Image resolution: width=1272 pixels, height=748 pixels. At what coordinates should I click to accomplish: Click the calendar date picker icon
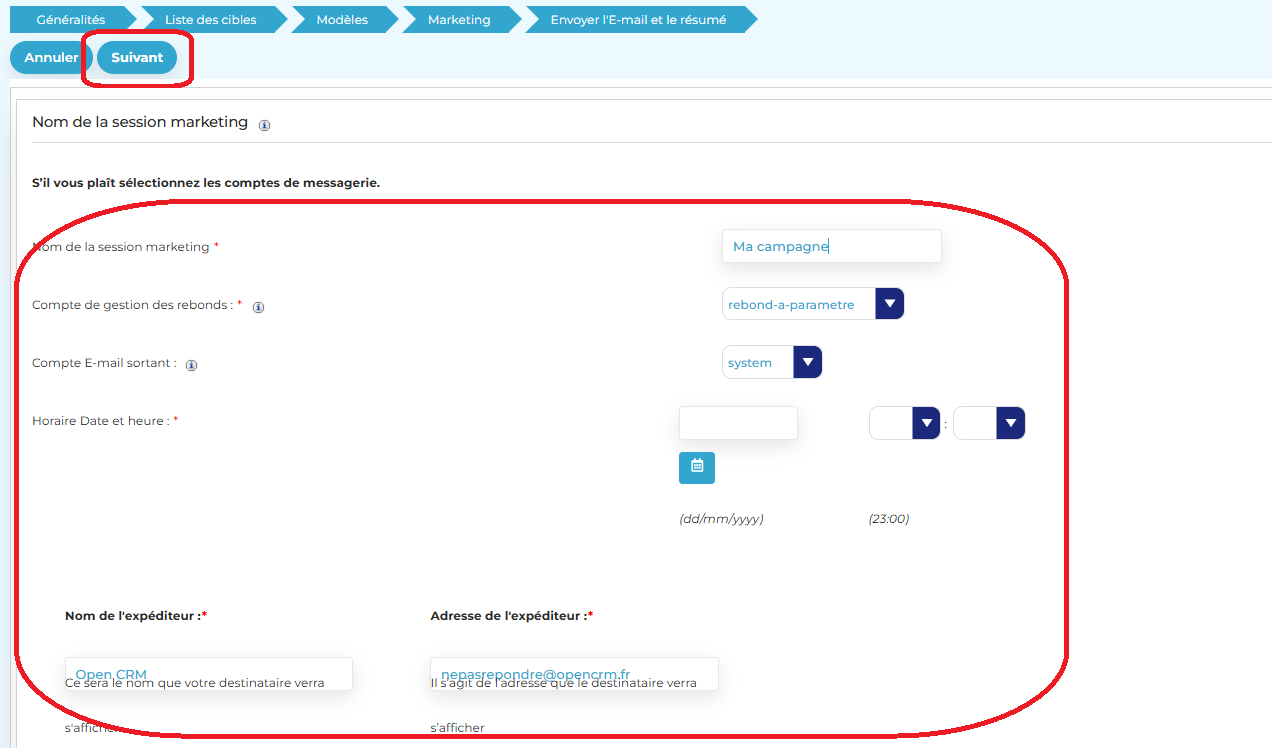696,467
